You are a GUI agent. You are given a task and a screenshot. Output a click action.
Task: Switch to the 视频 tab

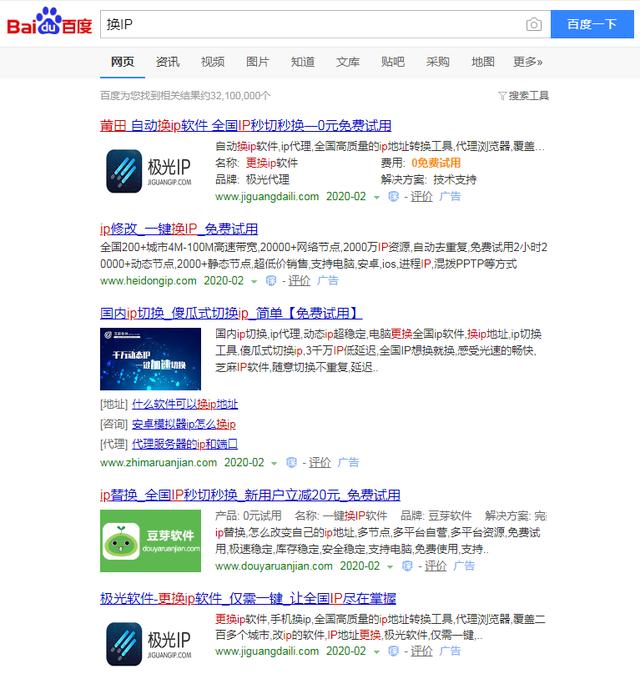pyautogui.click(x=212, y=62)
